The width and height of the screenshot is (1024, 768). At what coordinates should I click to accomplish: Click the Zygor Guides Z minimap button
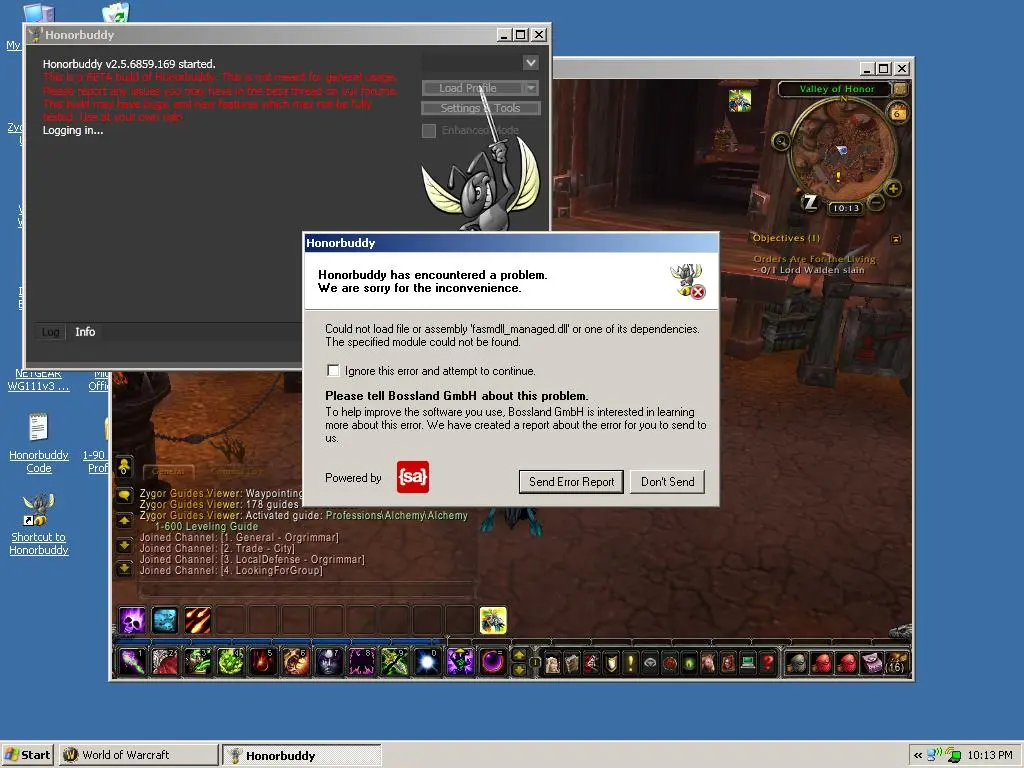[810, 202]
